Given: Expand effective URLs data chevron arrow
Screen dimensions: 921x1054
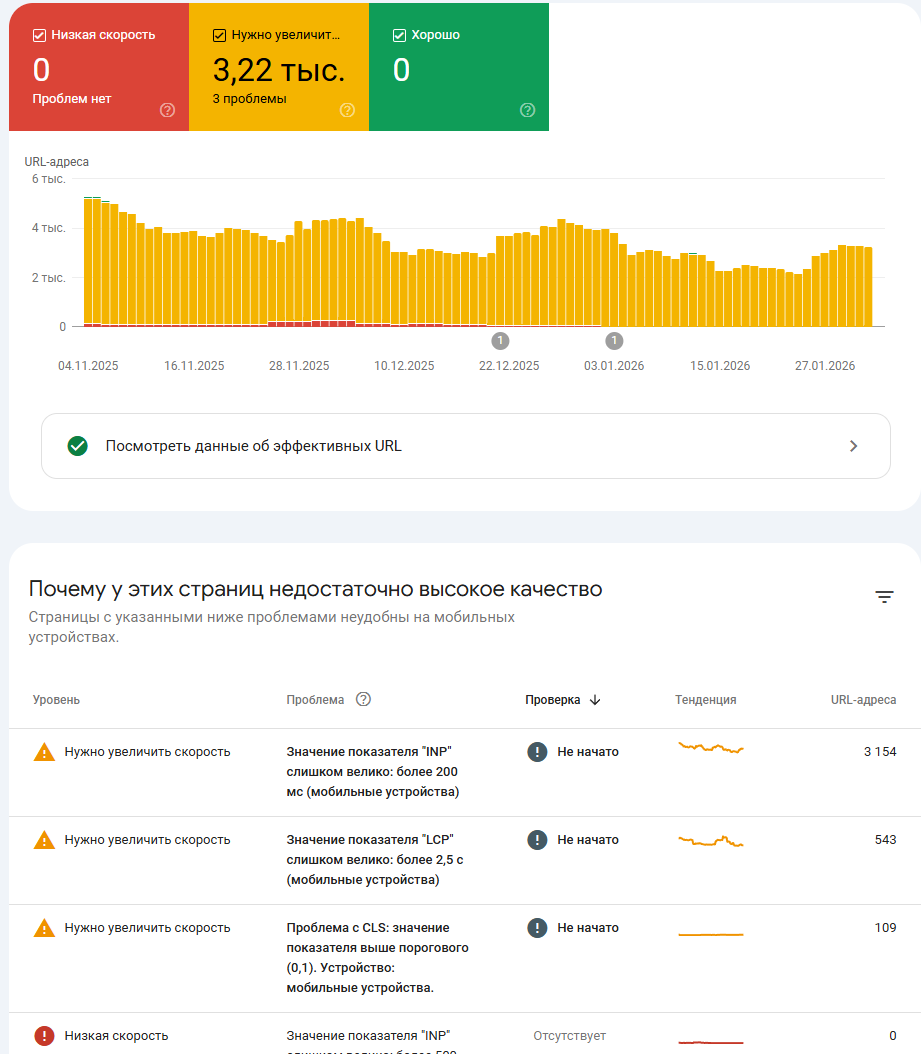Looking at the screenshot, I should (x=853, y=446).
